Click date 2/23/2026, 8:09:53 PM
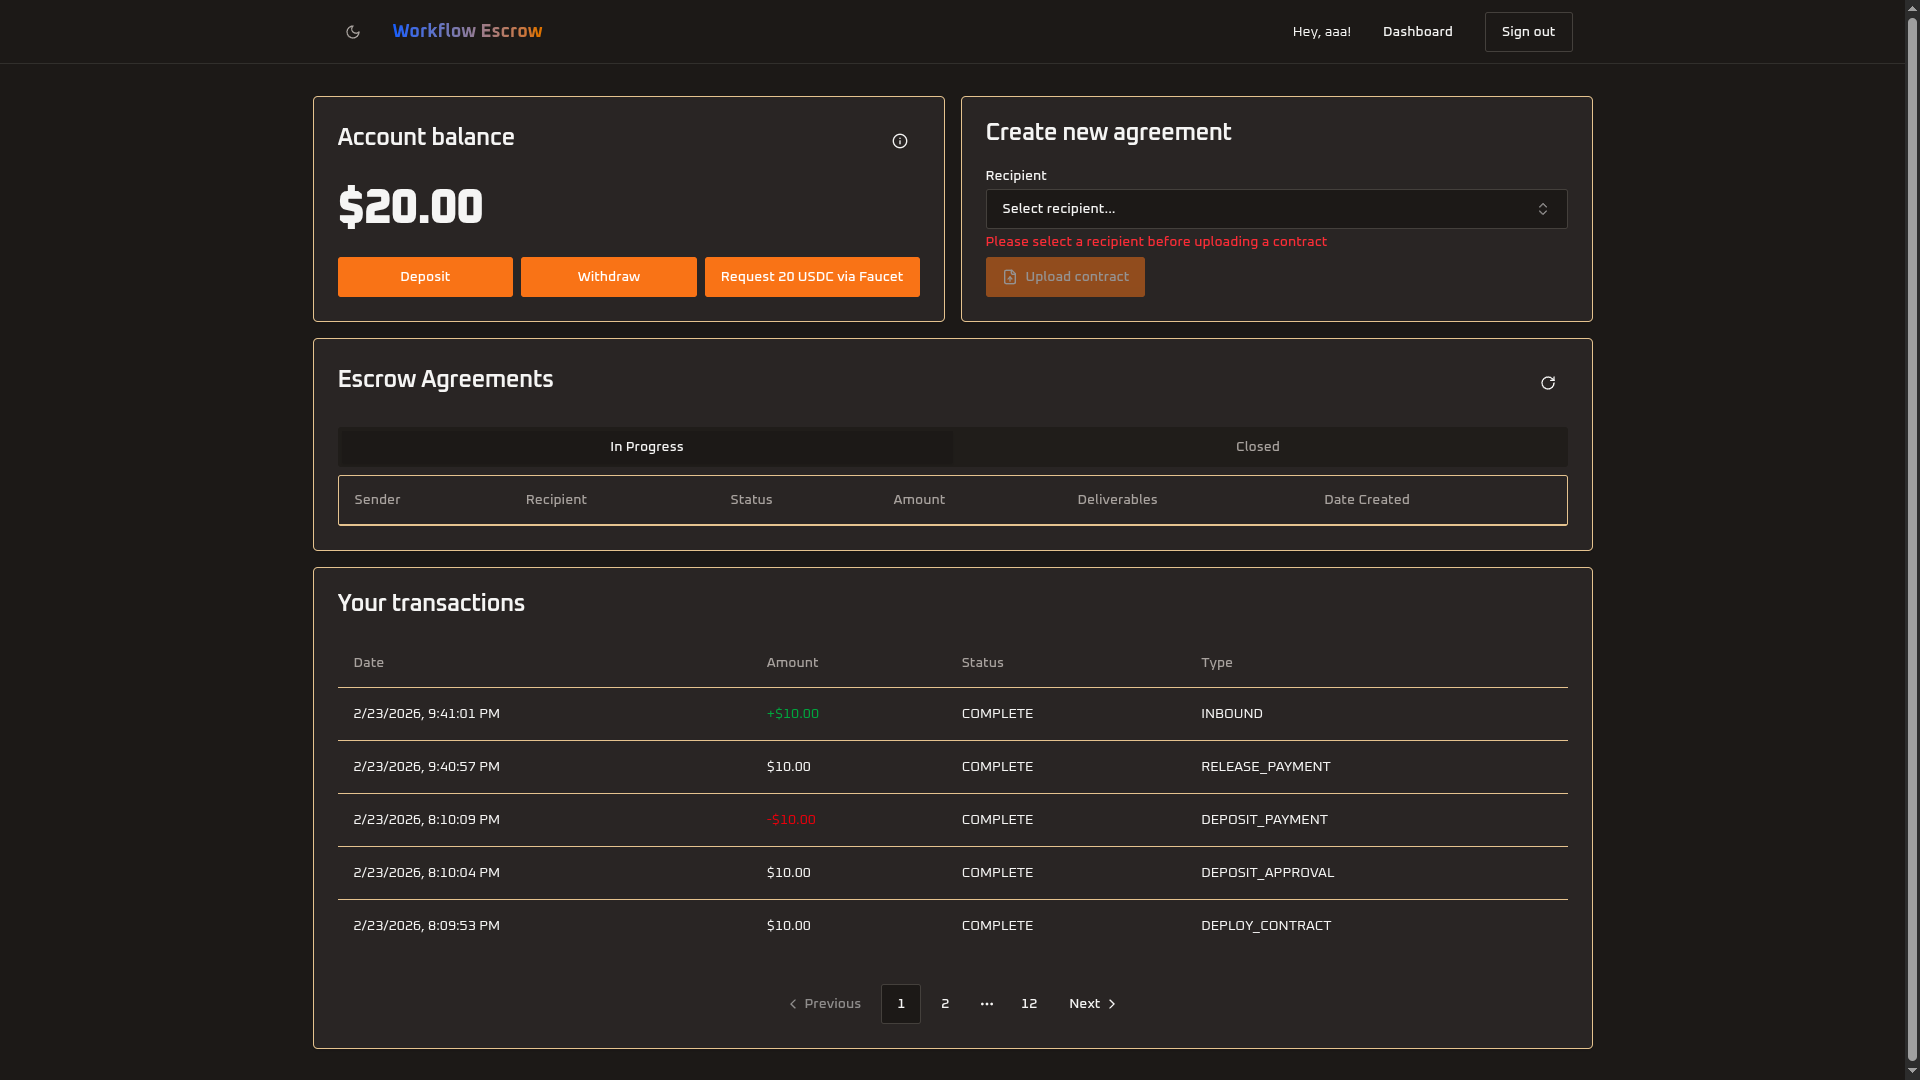This screenshot has height=1080, width=1920. click(426, 926)
